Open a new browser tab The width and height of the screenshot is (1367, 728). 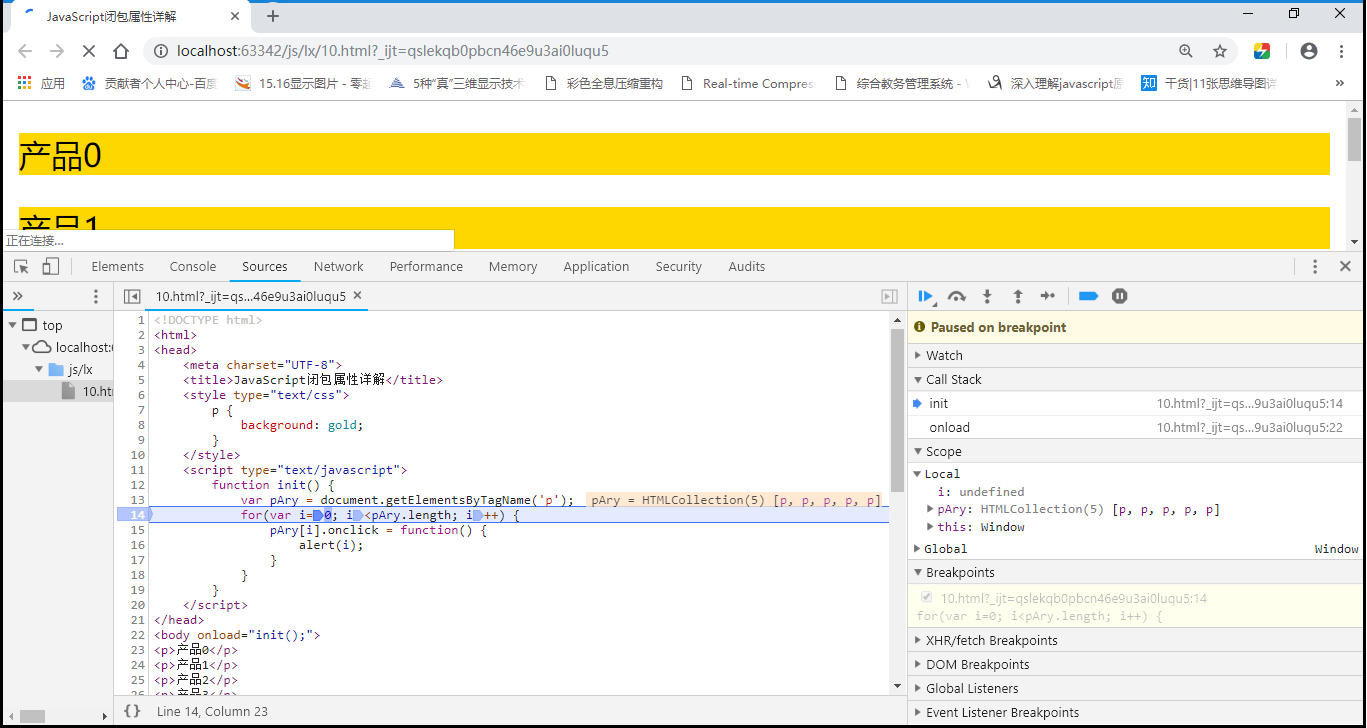pyautogui.click(x=273, y=16)
